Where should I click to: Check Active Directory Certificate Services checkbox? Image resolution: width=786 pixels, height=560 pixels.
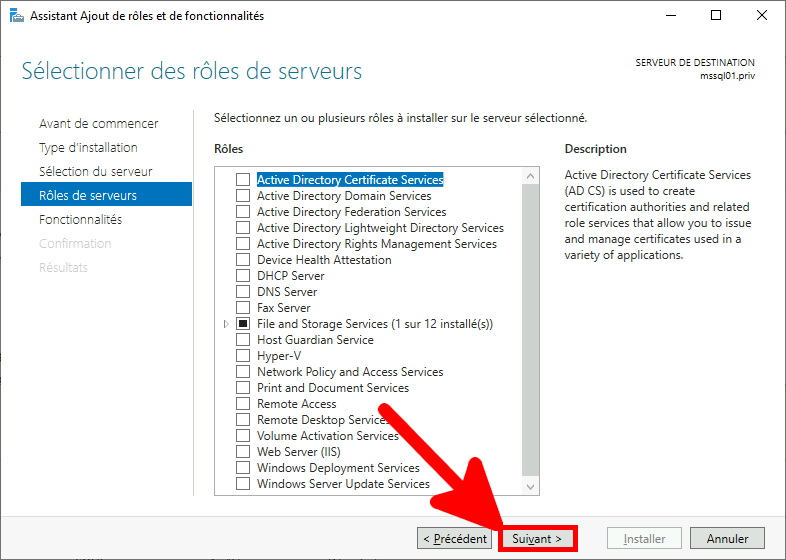[x=243, y=179]
